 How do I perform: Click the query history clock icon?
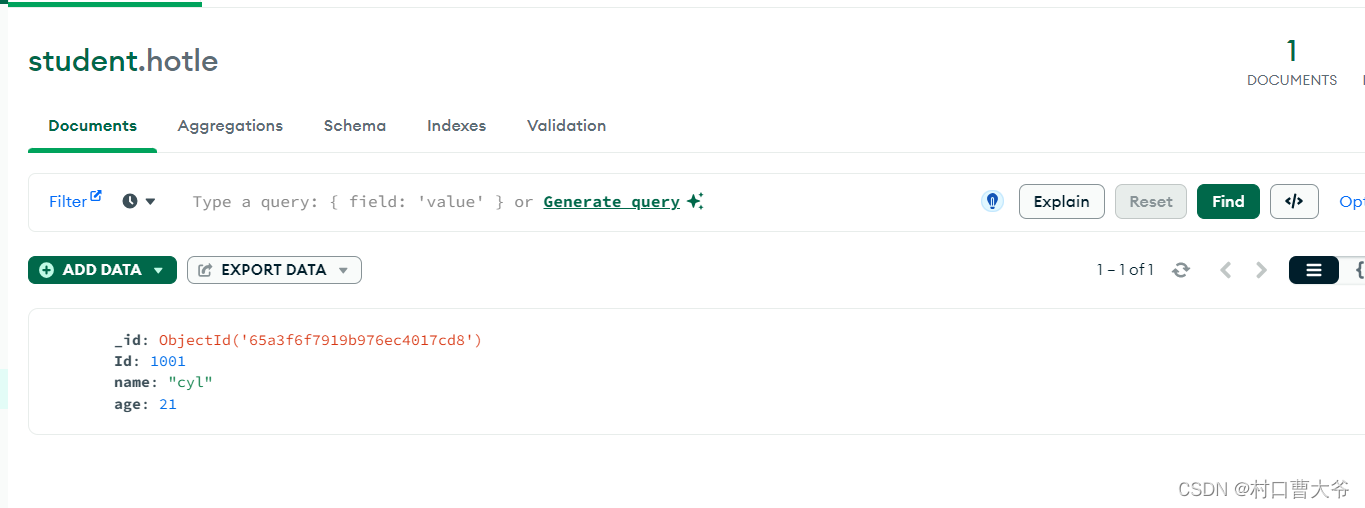tap(130, 202)
